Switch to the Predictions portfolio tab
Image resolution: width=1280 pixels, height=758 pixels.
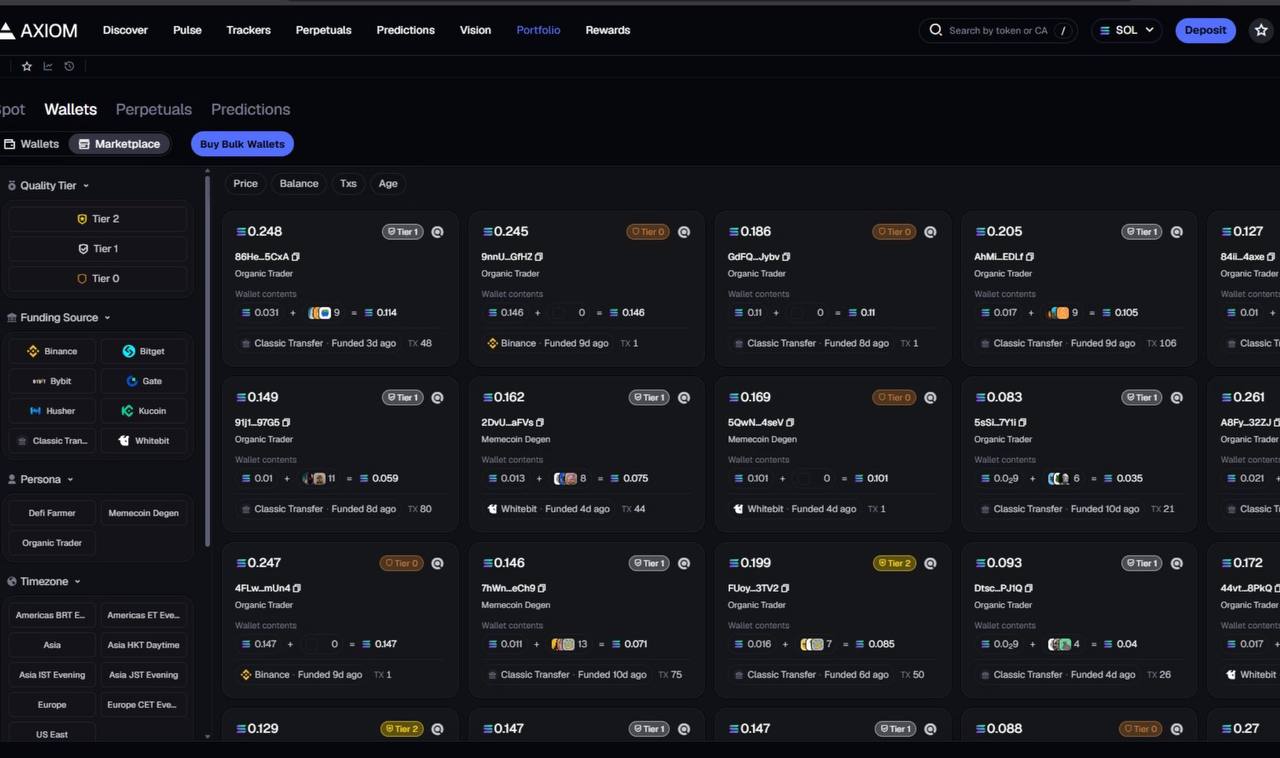pyautogui.click(x=250, y=110)
